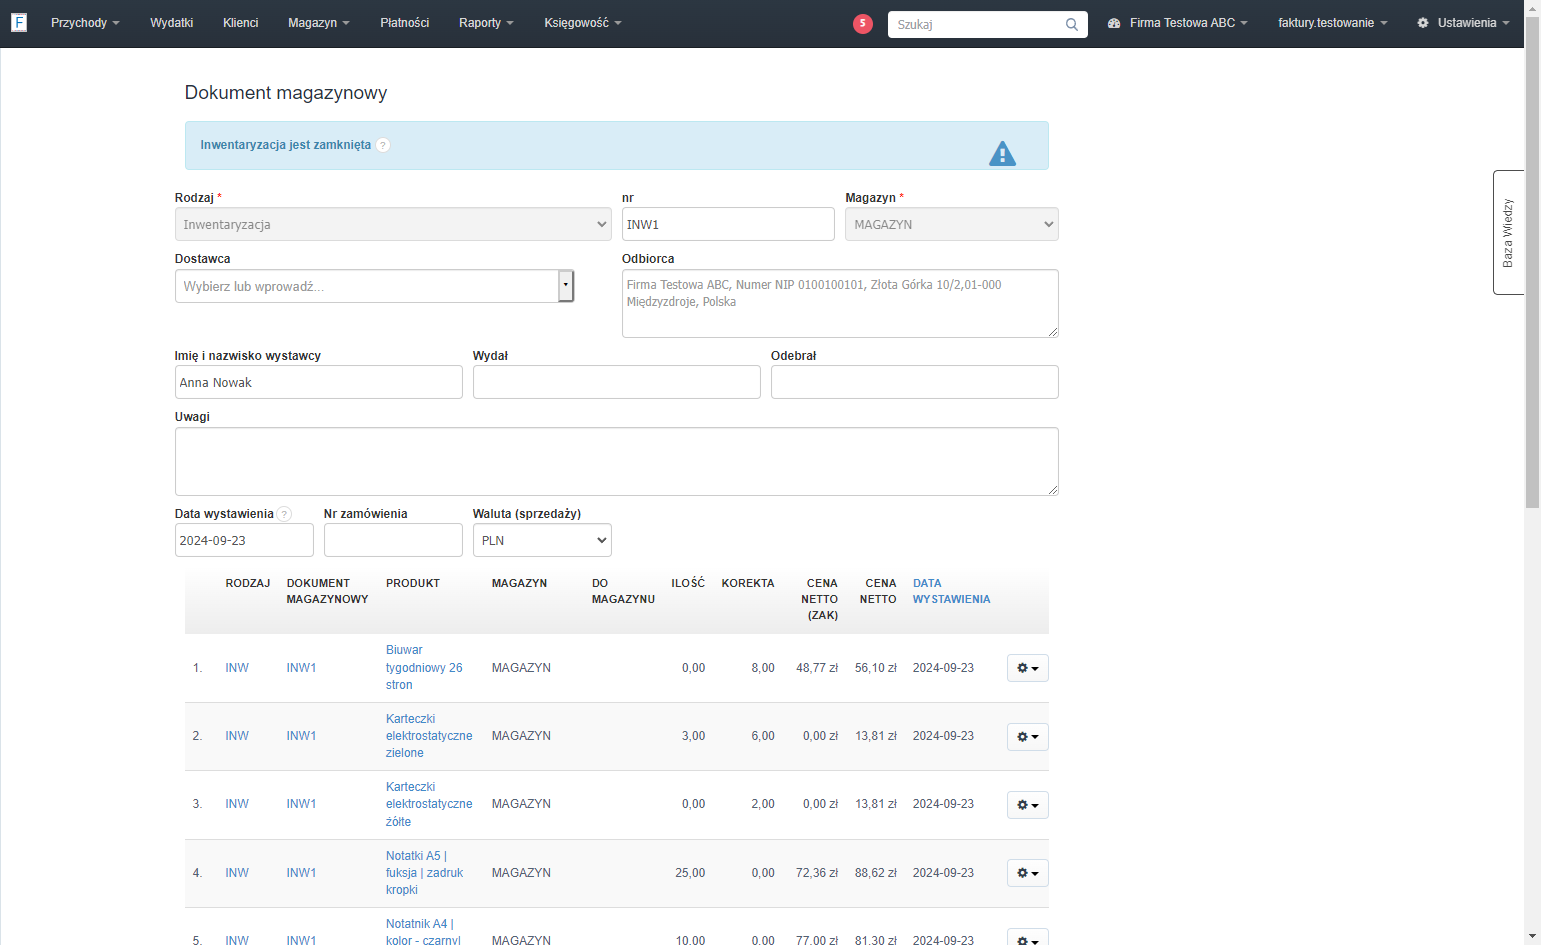1541x945 pixels.
Task: Open the Rodzaj Inwentaryzacja dropdown
Action: pos(393,224)
